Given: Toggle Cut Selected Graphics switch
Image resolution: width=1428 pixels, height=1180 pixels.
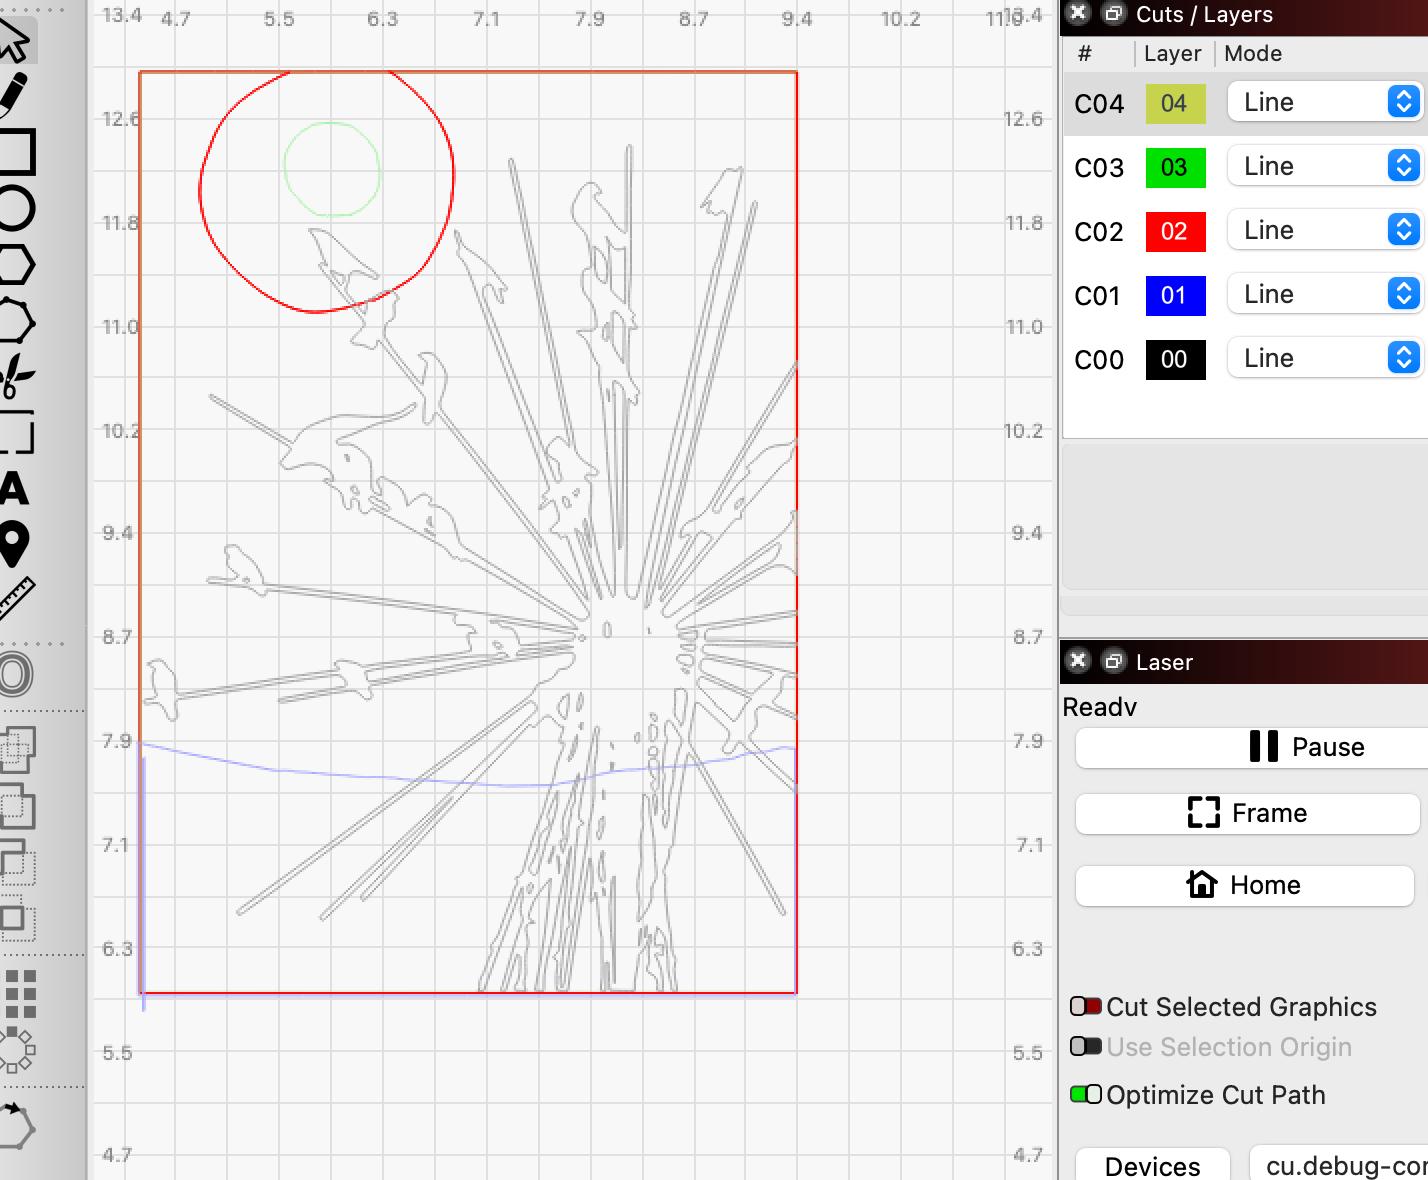Looking at the screenshot, I should pyautogui.click(x=1085, y=1006).
